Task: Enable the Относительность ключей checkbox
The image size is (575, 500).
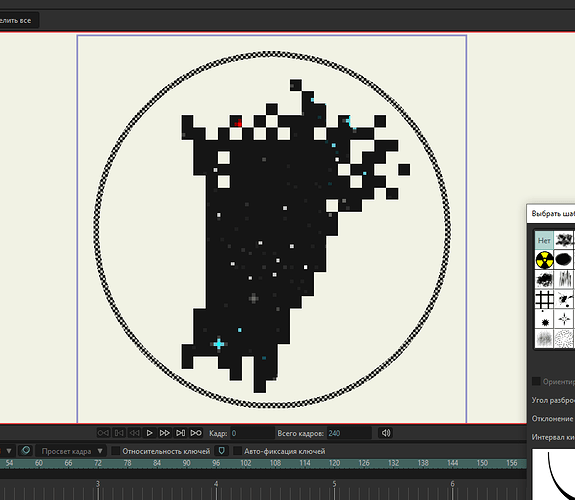Action: pos(116,451)
